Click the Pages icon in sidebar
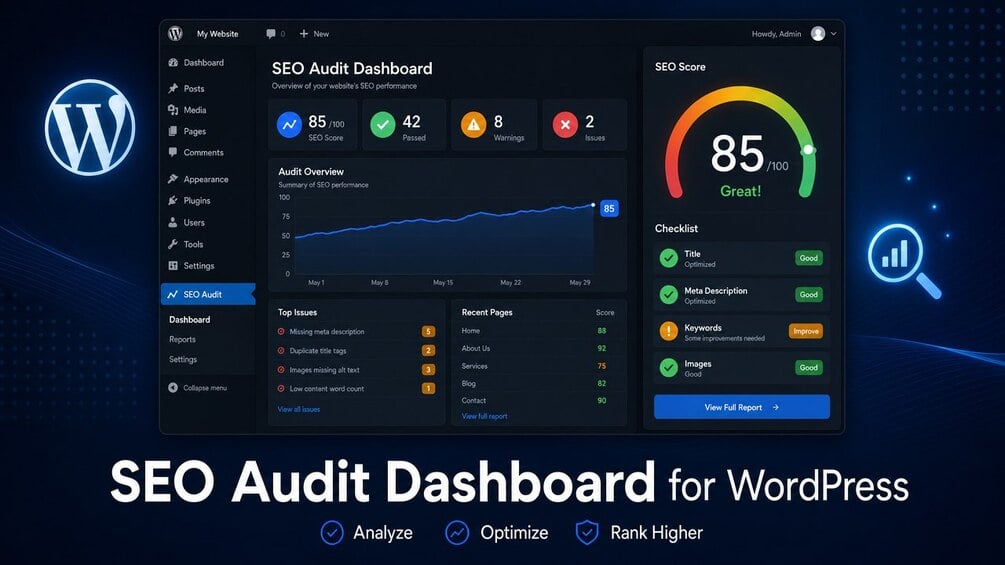Image resolution: width=1005 pixels, height=565 pixels. point(173,131)
